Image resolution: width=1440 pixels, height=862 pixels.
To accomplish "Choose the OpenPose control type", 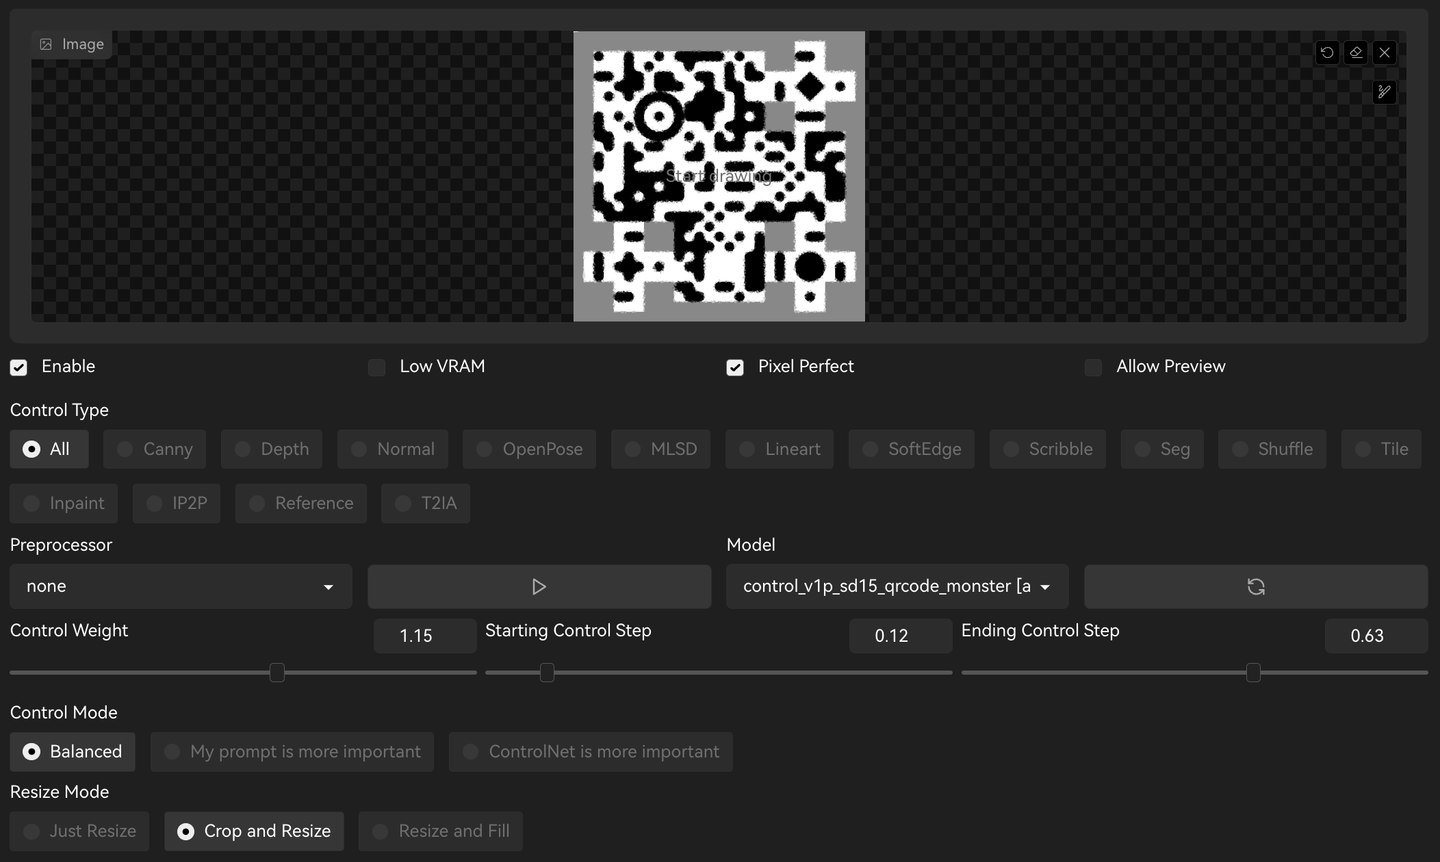I will coord(529,450).
